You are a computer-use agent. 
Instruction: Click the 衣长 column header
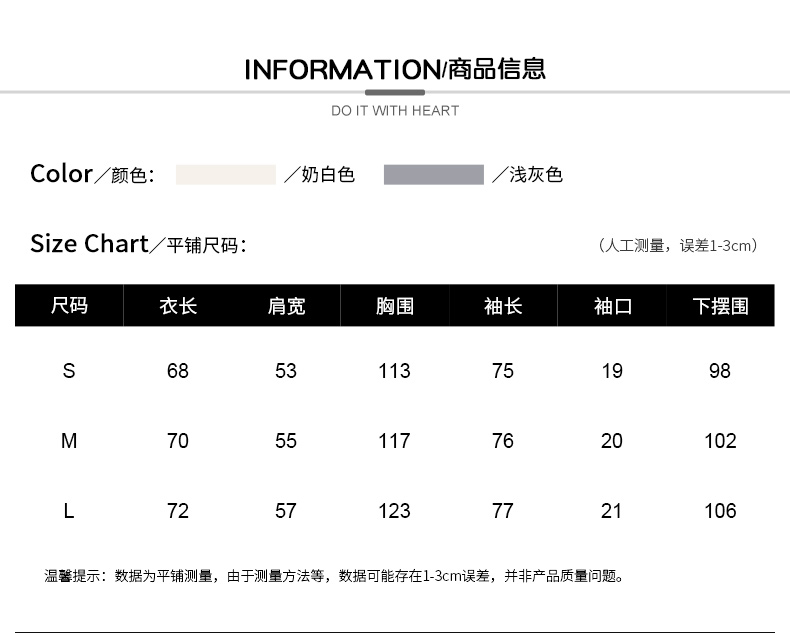(x=178, y=305)
